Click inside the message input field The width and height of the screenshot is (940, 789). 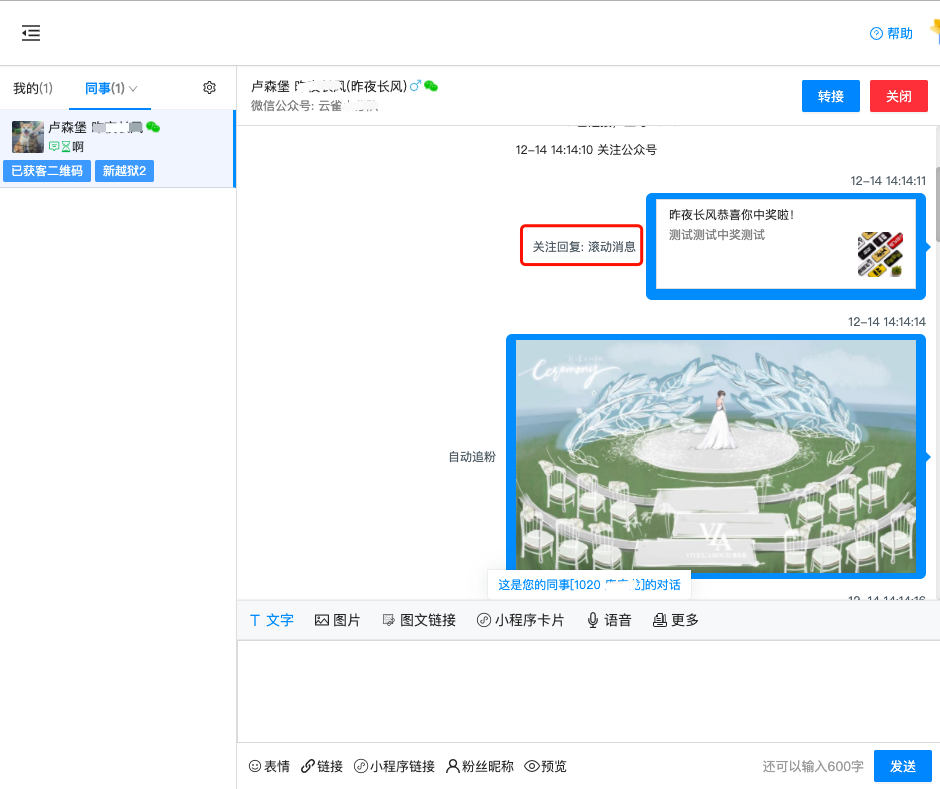click(x=588, y=690)
